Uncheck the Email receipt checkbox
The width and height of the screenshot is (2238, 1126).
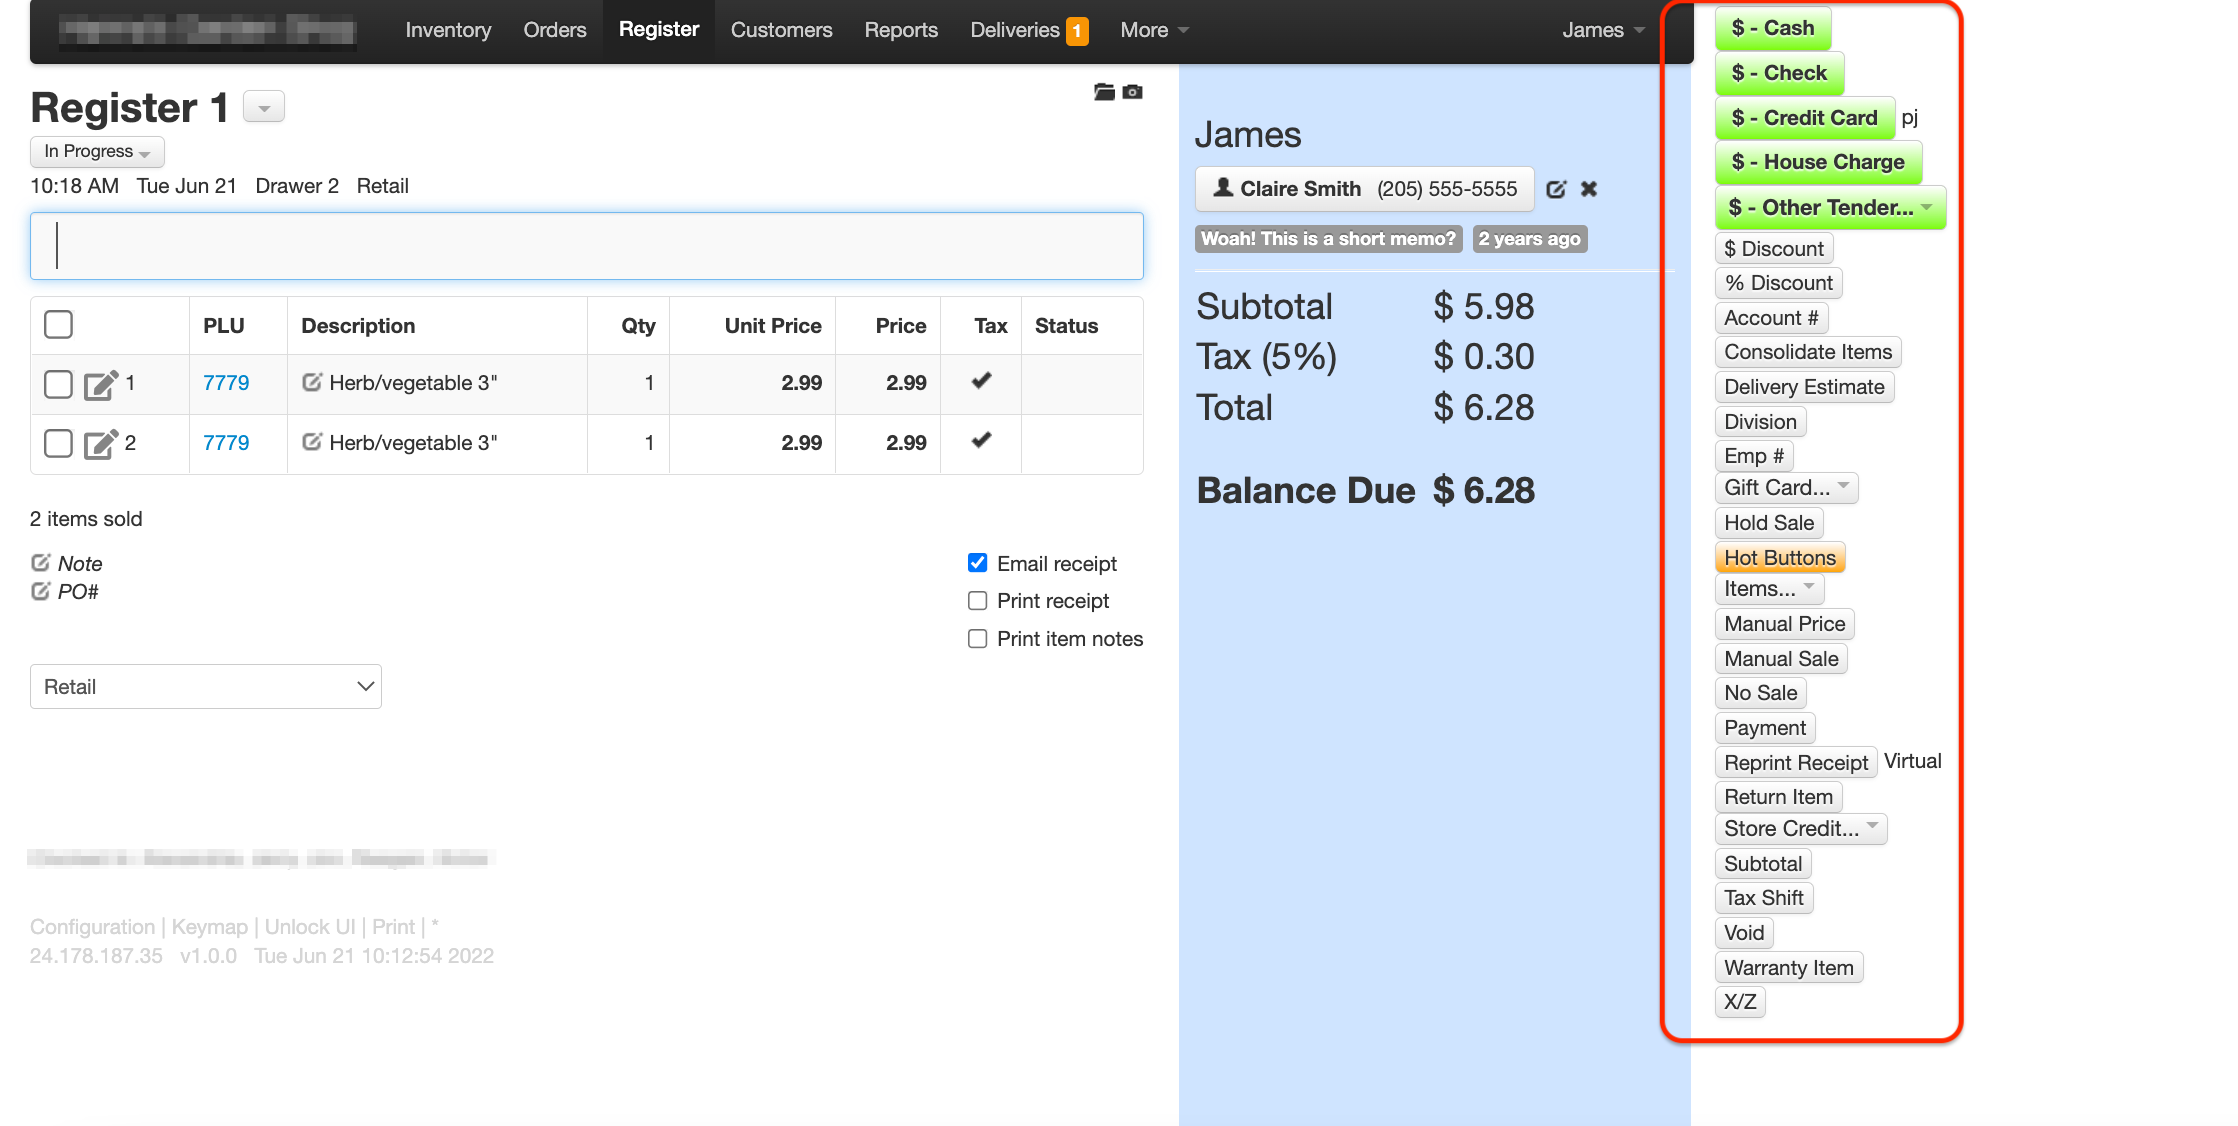(978, 563)
